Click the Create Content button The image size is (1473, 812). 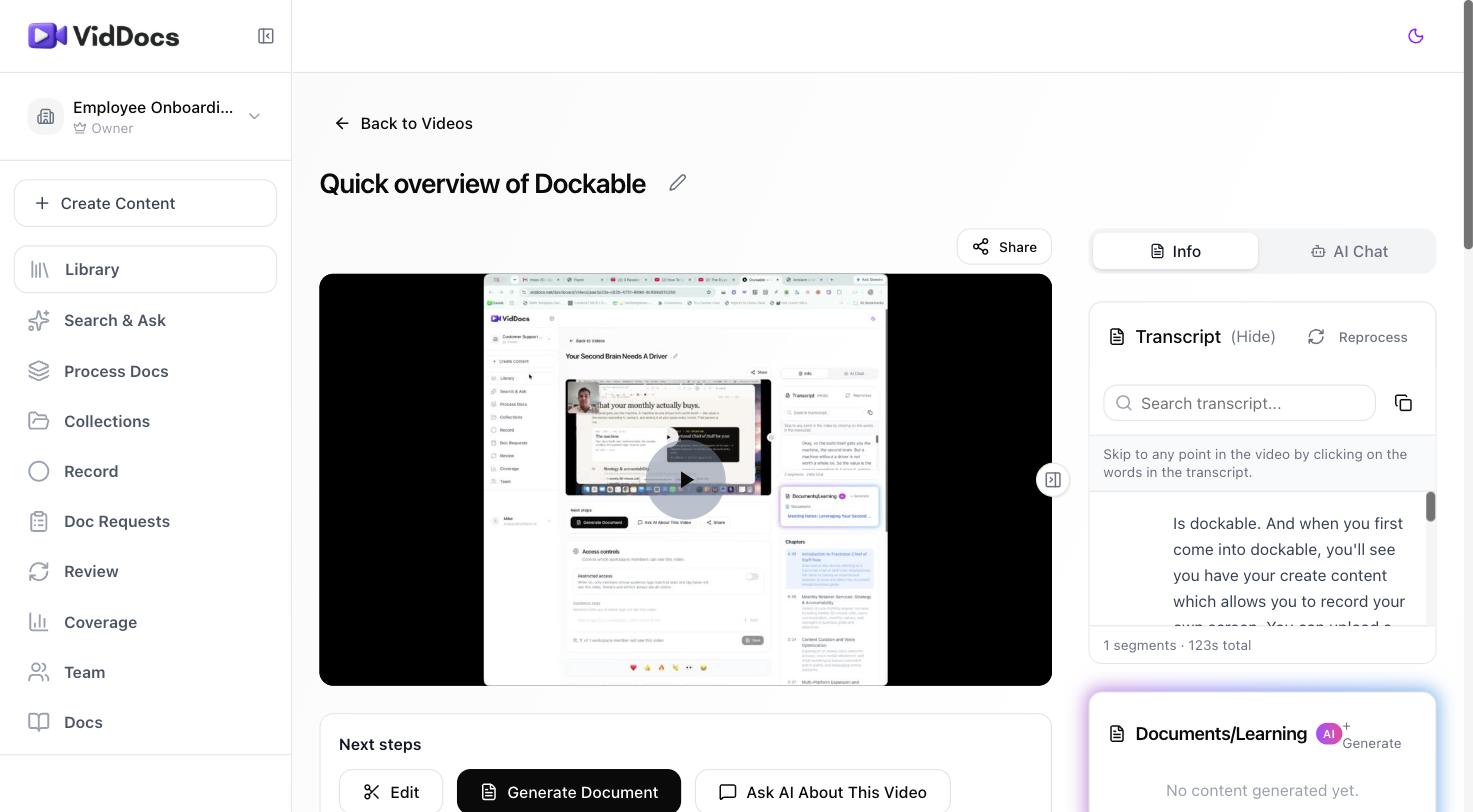145,203
